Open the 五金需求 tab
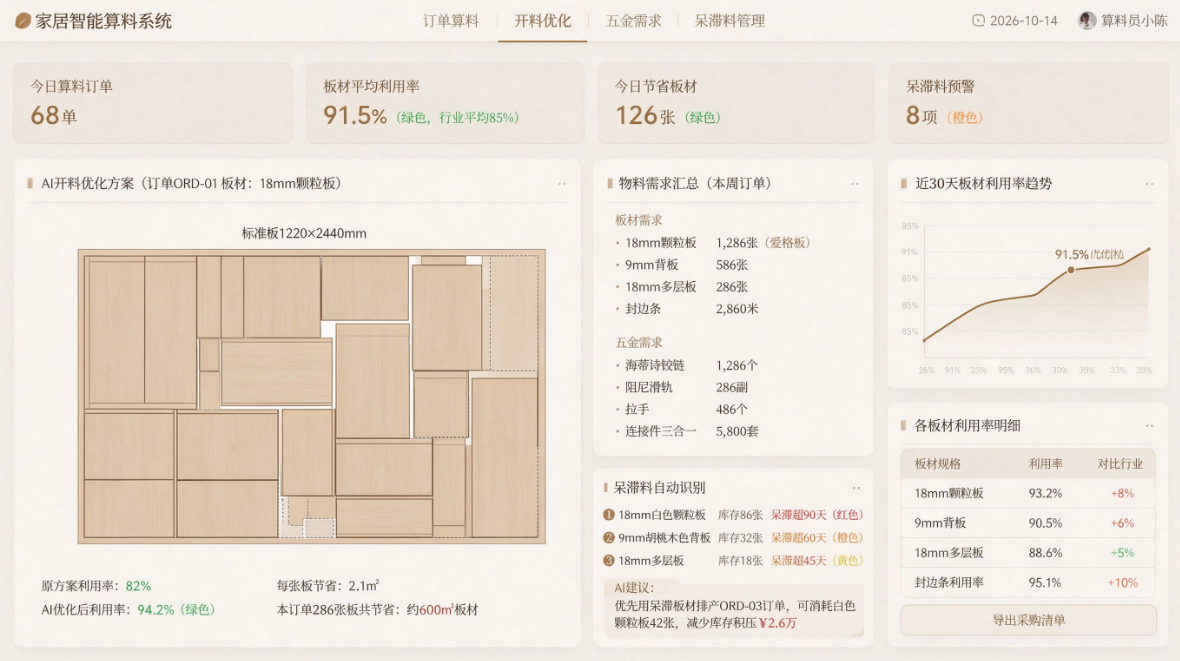1180x661 pixels. click(x=633, y=21)
